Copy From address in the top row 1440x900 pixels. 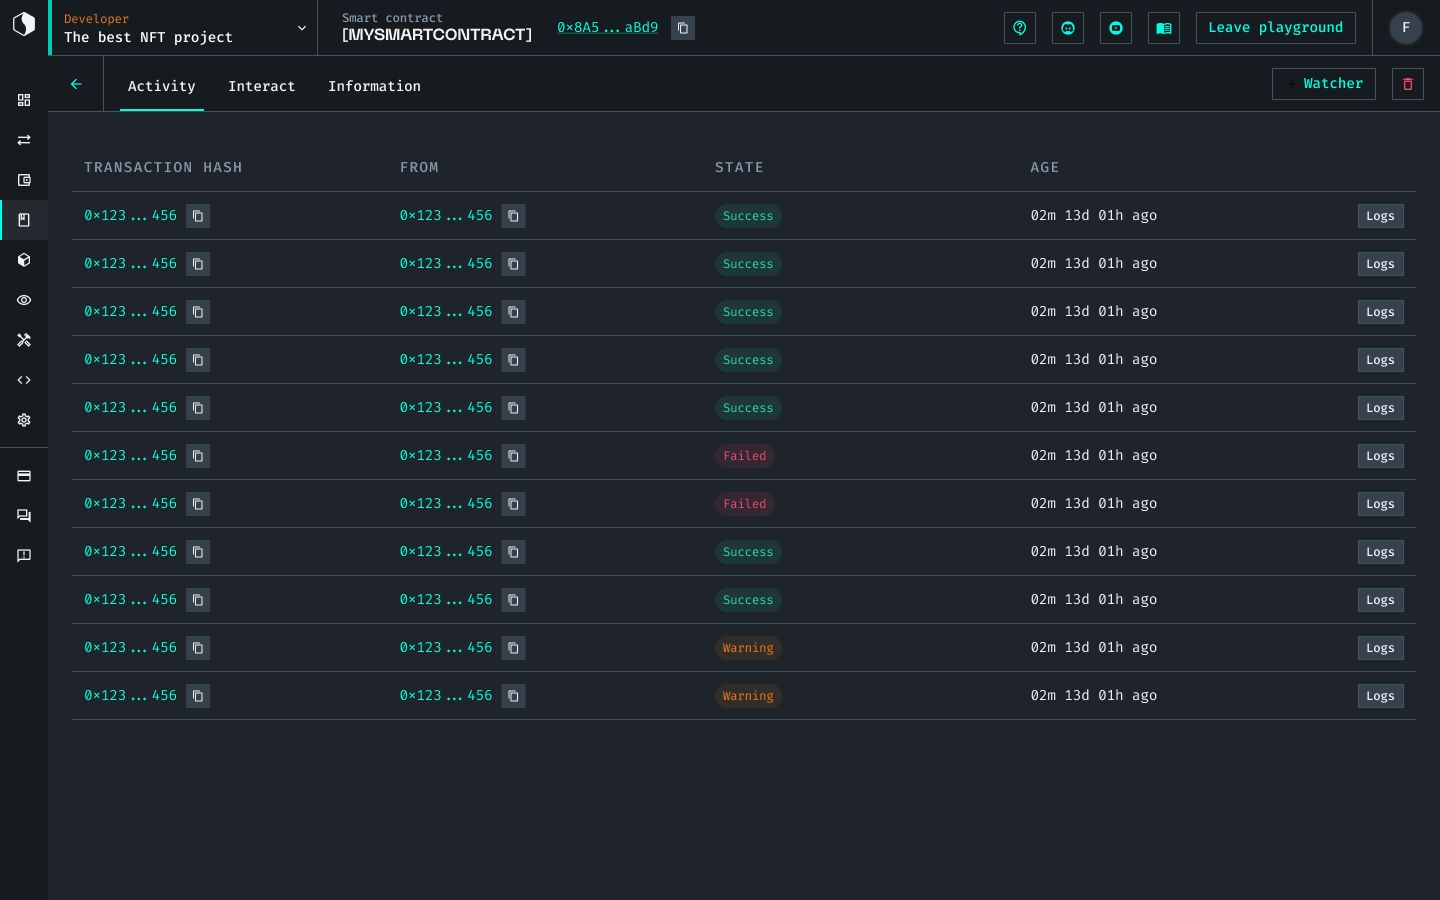pyautogui.click(x=513, y=216)
